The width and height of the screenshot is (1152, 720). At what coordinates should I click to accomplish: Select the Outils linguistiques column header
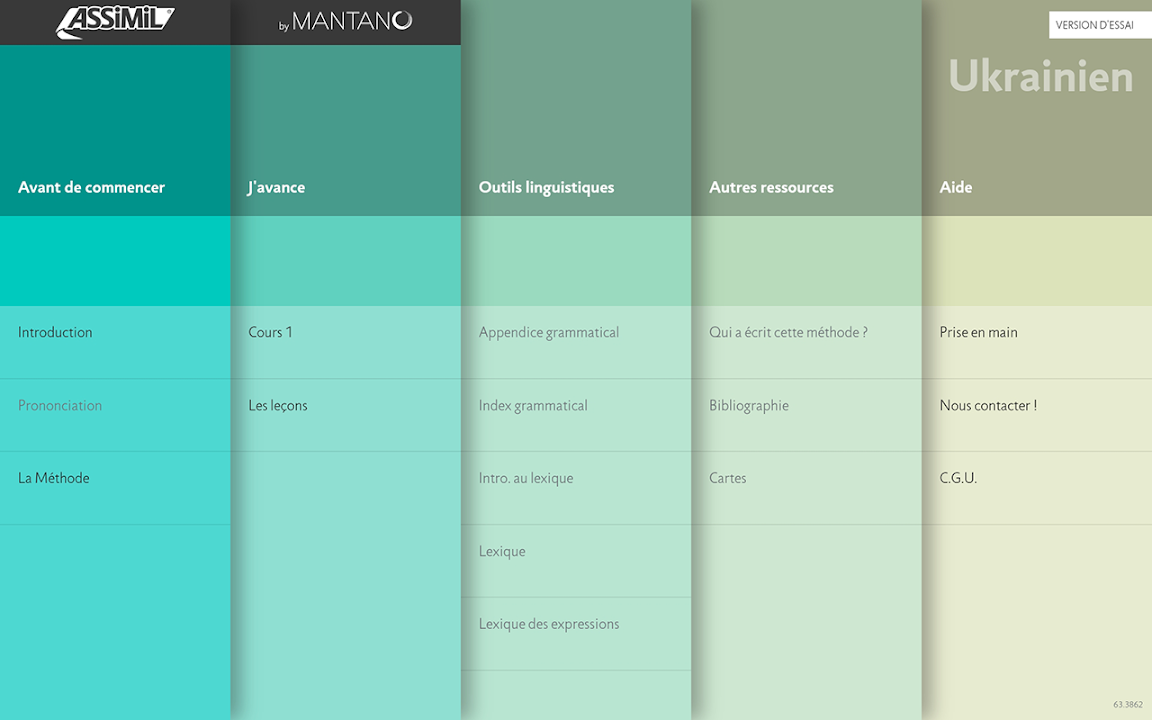coord(546,188)
